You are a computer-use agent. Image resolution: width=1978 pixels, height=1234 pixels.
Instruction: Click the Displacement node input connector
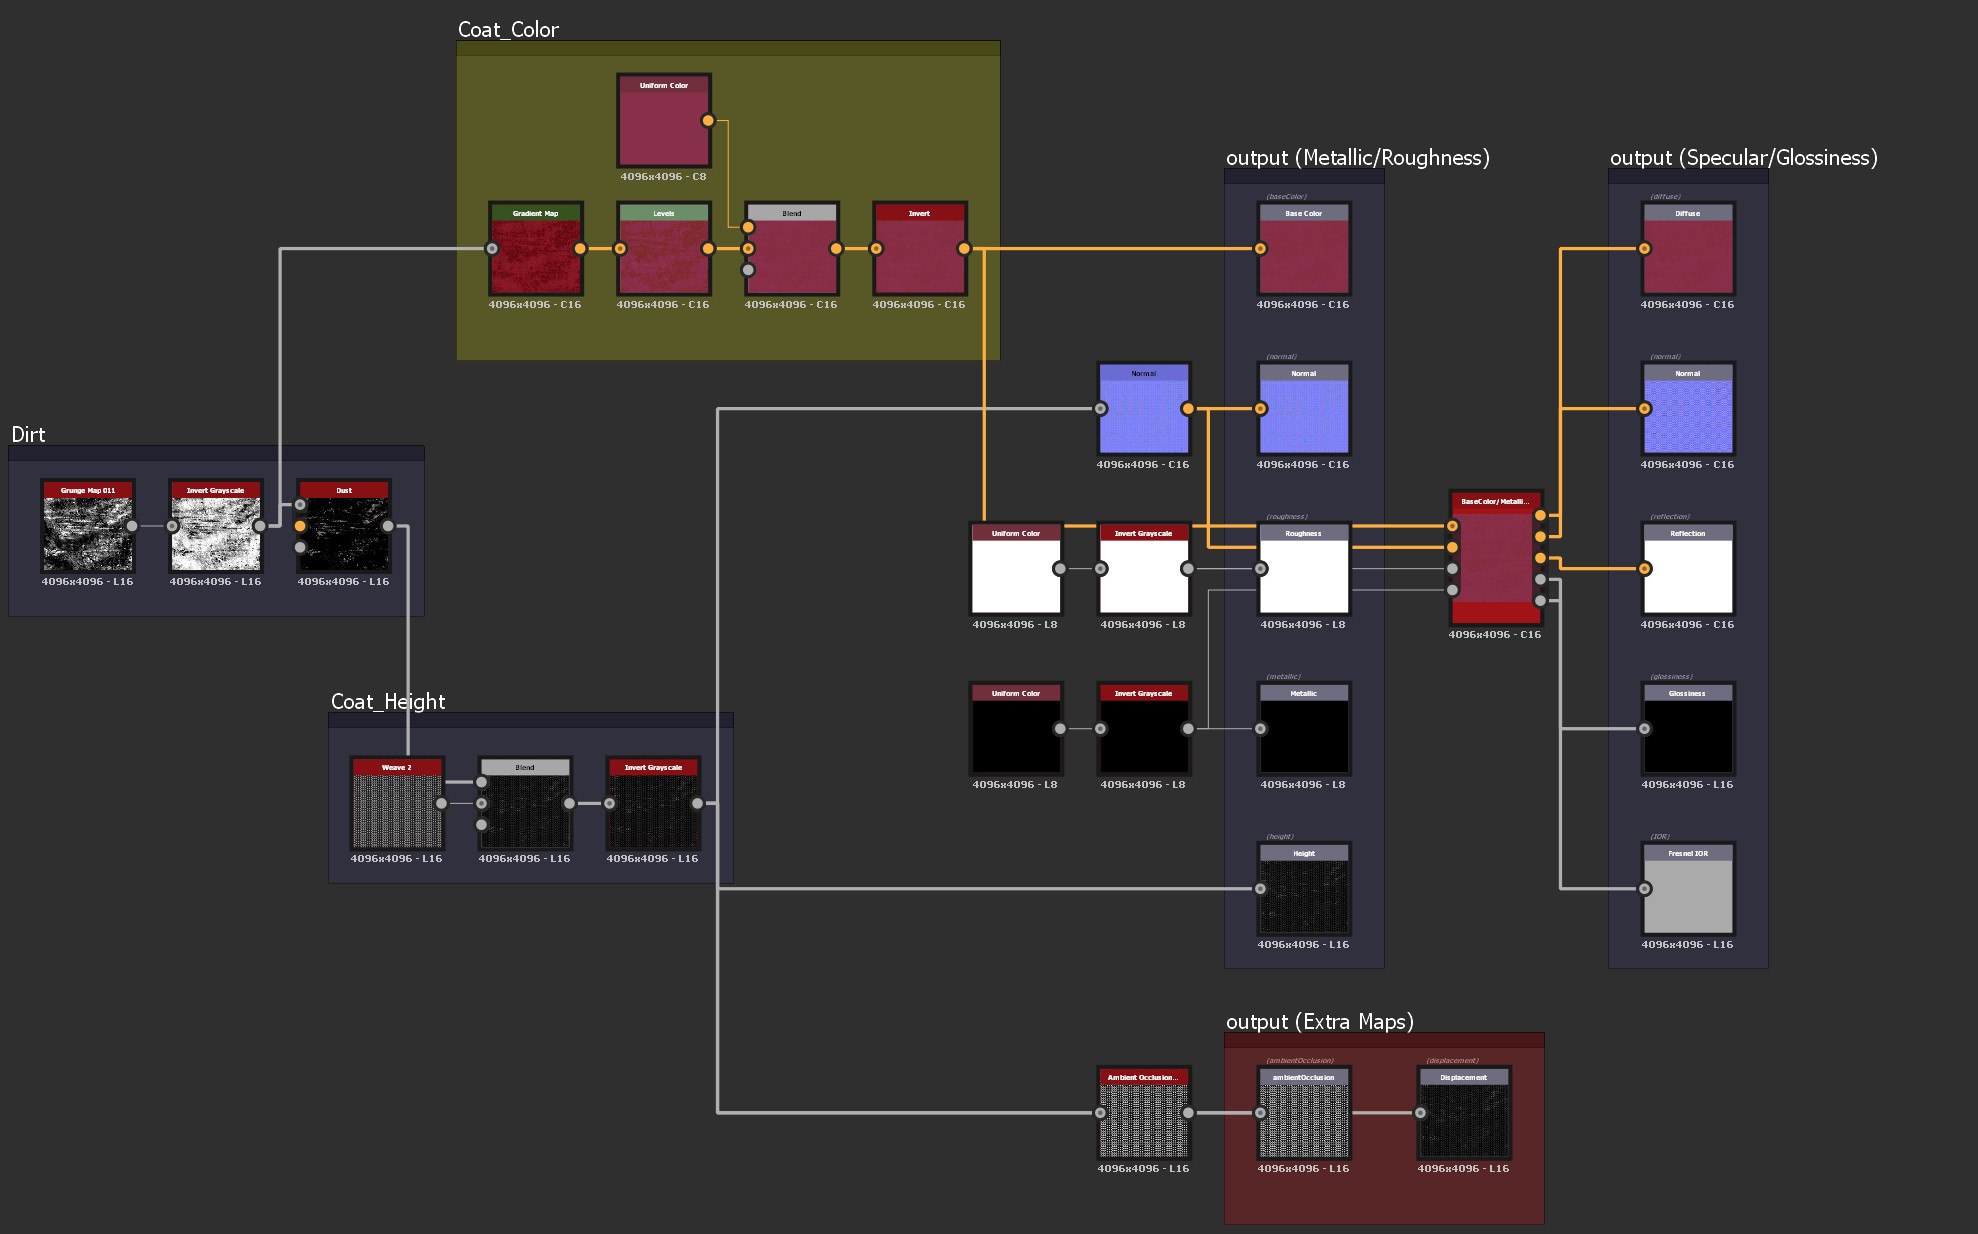[x=1420, y=1112]
